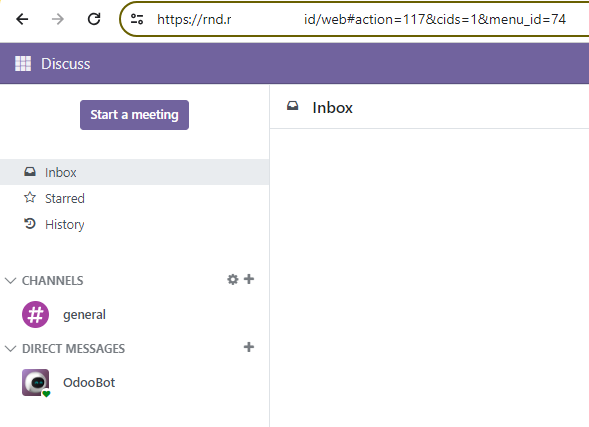Collapse the Direct Messages section chevron
The width and height of the screenshot is (589, 427).
tap(11, 349)
